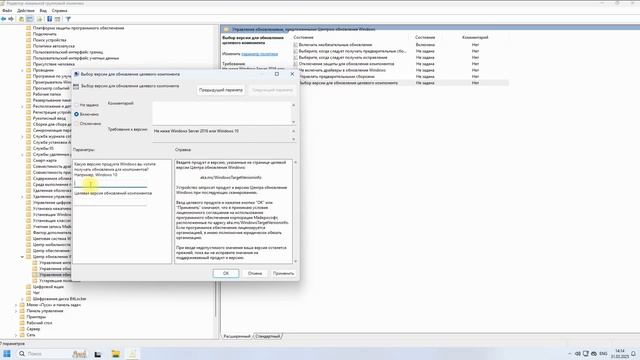Open the Windows Start button
This screenshot has height=360, width=640.
(x=7, y=353)
